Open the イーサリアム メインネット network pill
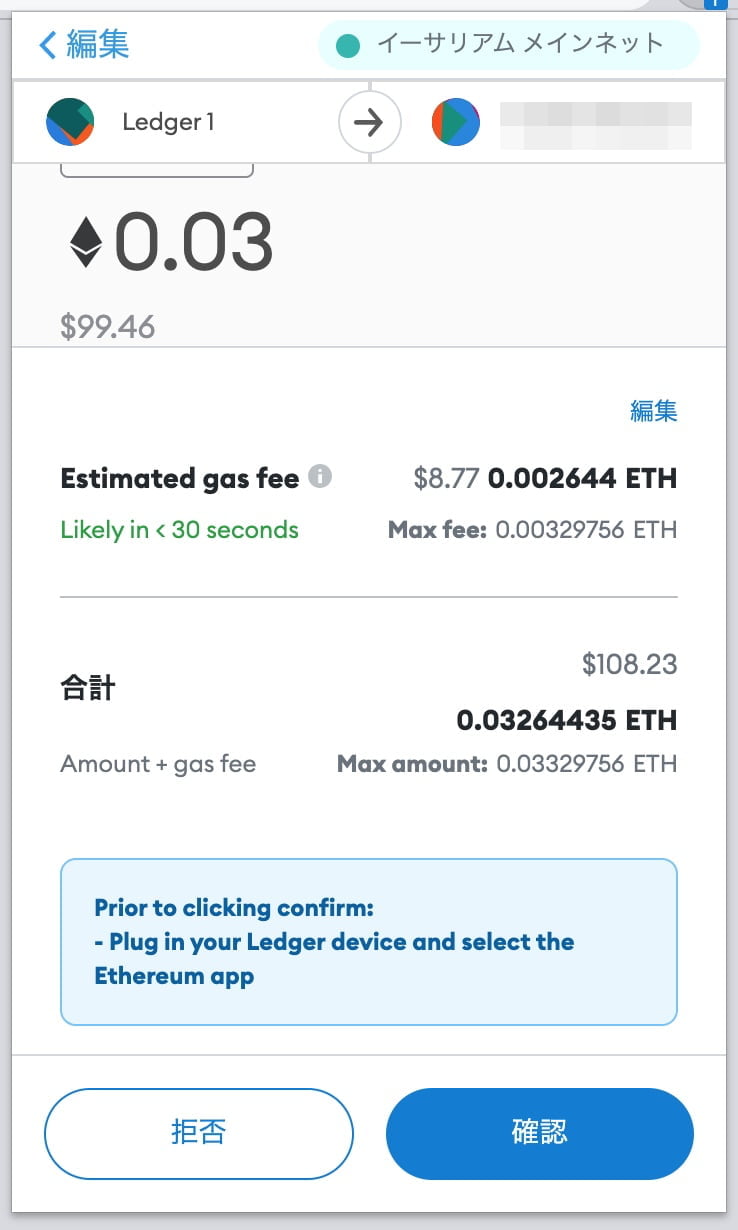The width and height of the screenshot is (738, 1230). (508, 45)
